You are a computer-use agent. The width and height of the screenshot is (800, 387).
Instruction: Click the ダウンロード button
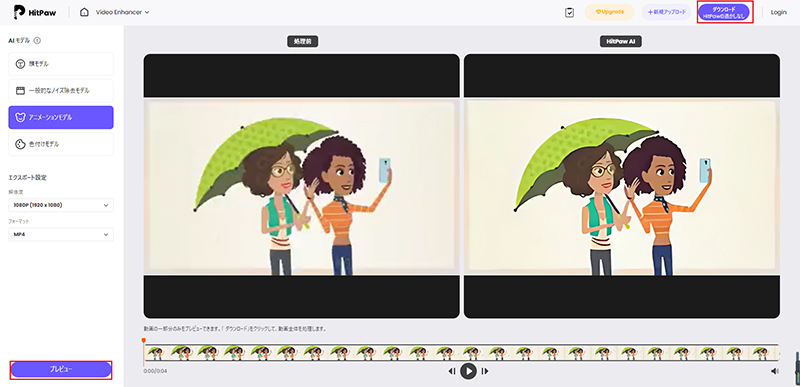[724, 12]
